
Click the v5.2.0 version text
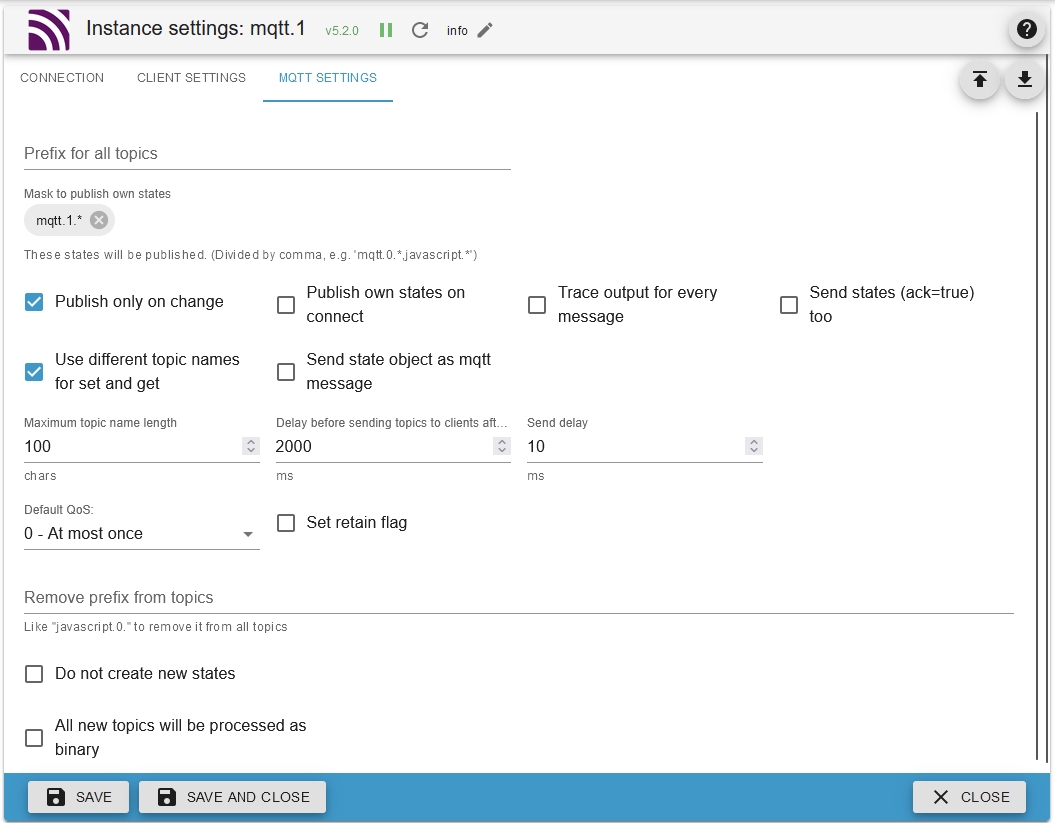click(342, 31)
